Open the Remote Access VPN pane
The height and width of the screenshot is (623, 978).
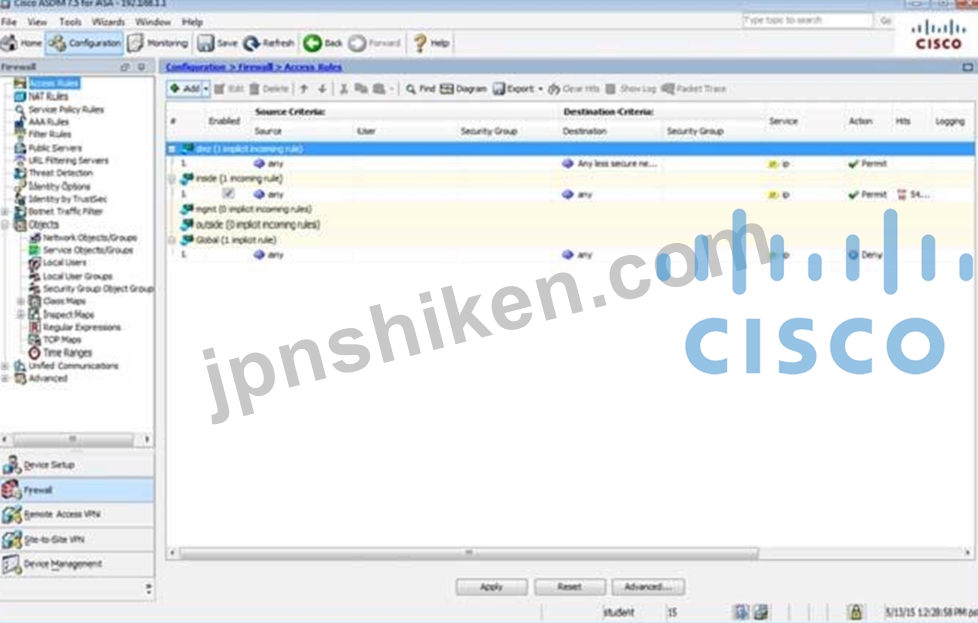tap(77, 514)
